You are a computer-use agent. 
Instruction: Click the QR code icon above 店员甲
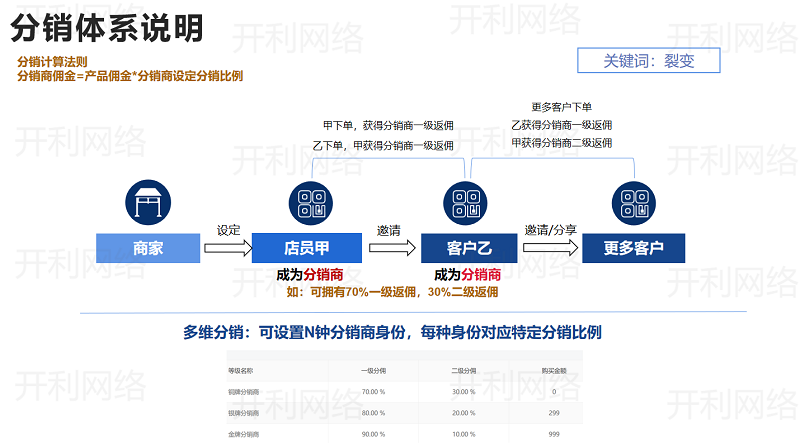tap(311, 203)
